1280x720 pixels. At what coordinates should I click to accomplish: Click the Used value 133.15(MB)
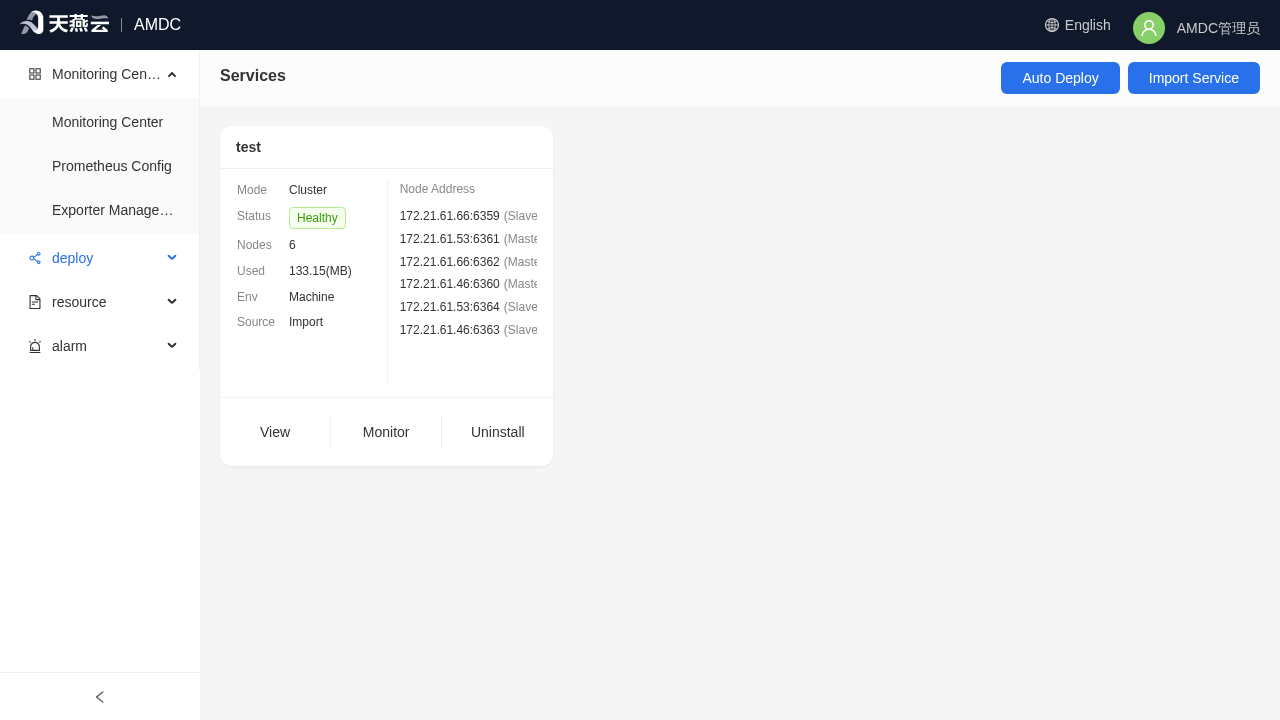point(320,271)
